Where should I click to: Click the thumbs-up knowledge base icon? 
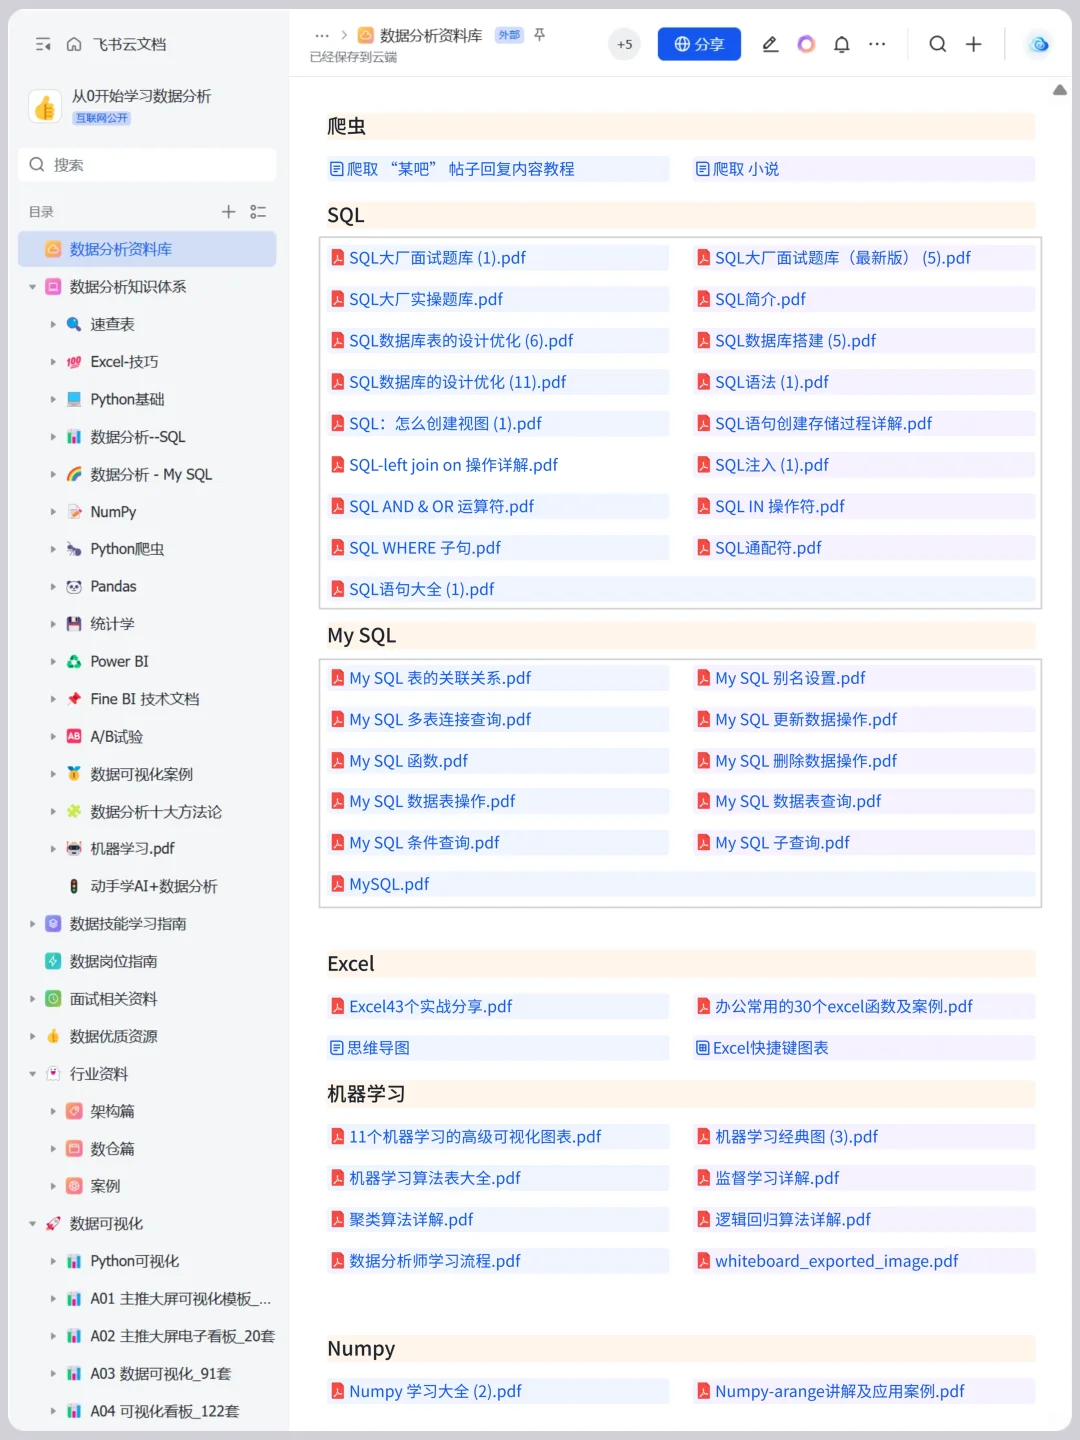coord(45,106)
